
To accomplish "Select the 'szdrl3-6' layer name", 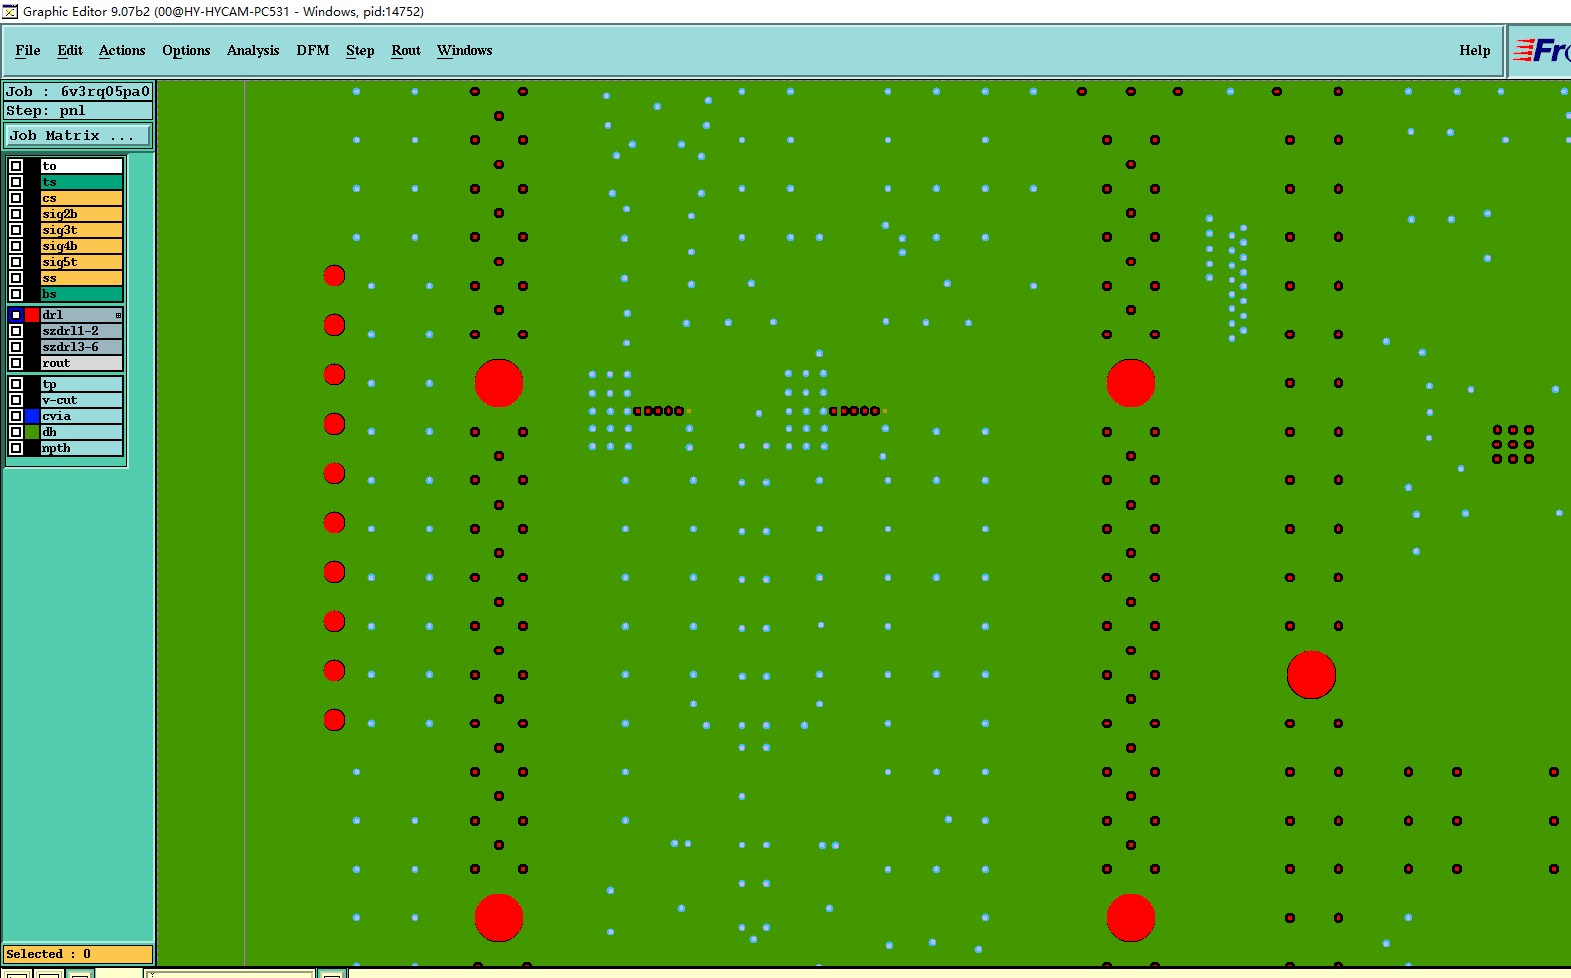I will [82, 347].
